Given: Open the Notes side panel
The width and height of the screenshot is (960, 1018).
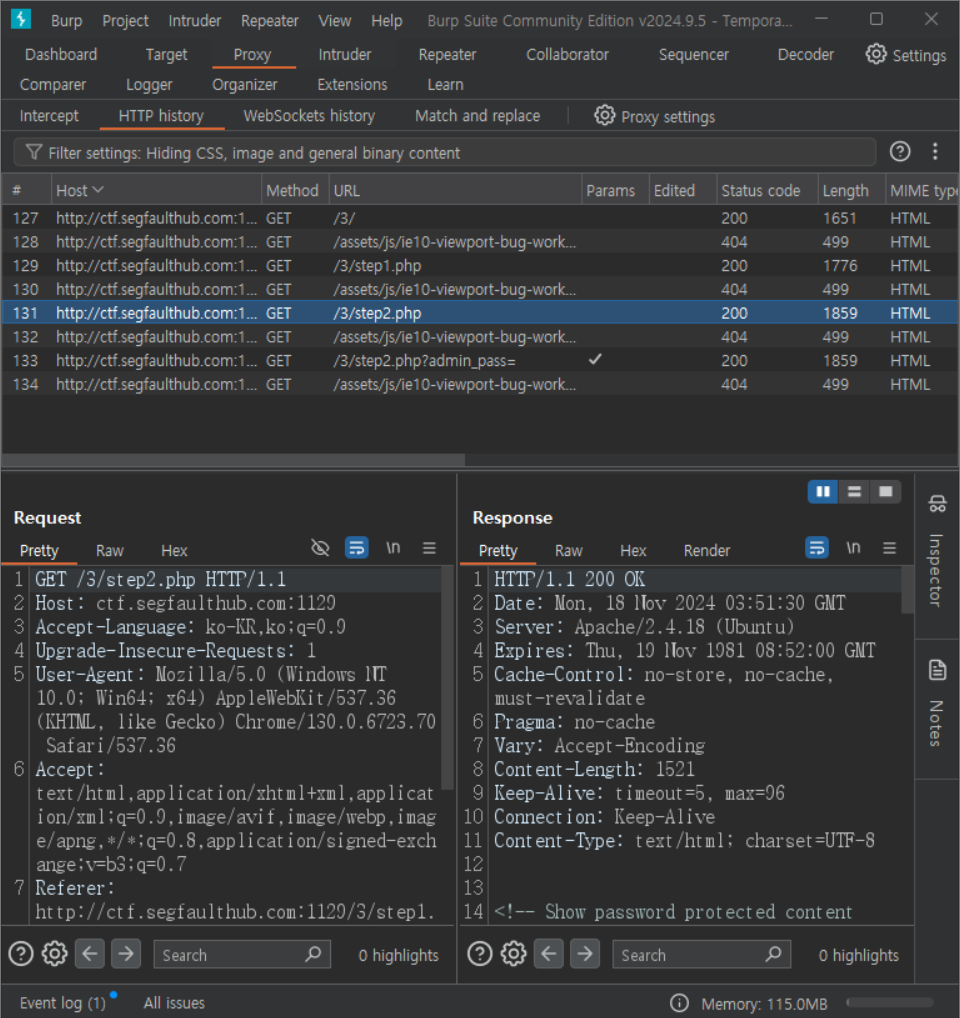Looking at the screenshot, I should 937,704.
